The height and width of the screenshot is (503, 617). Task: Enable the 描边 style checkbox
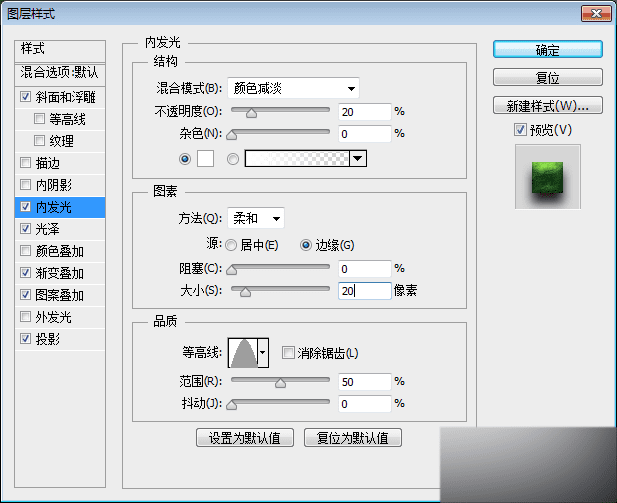tap(25, 163)
